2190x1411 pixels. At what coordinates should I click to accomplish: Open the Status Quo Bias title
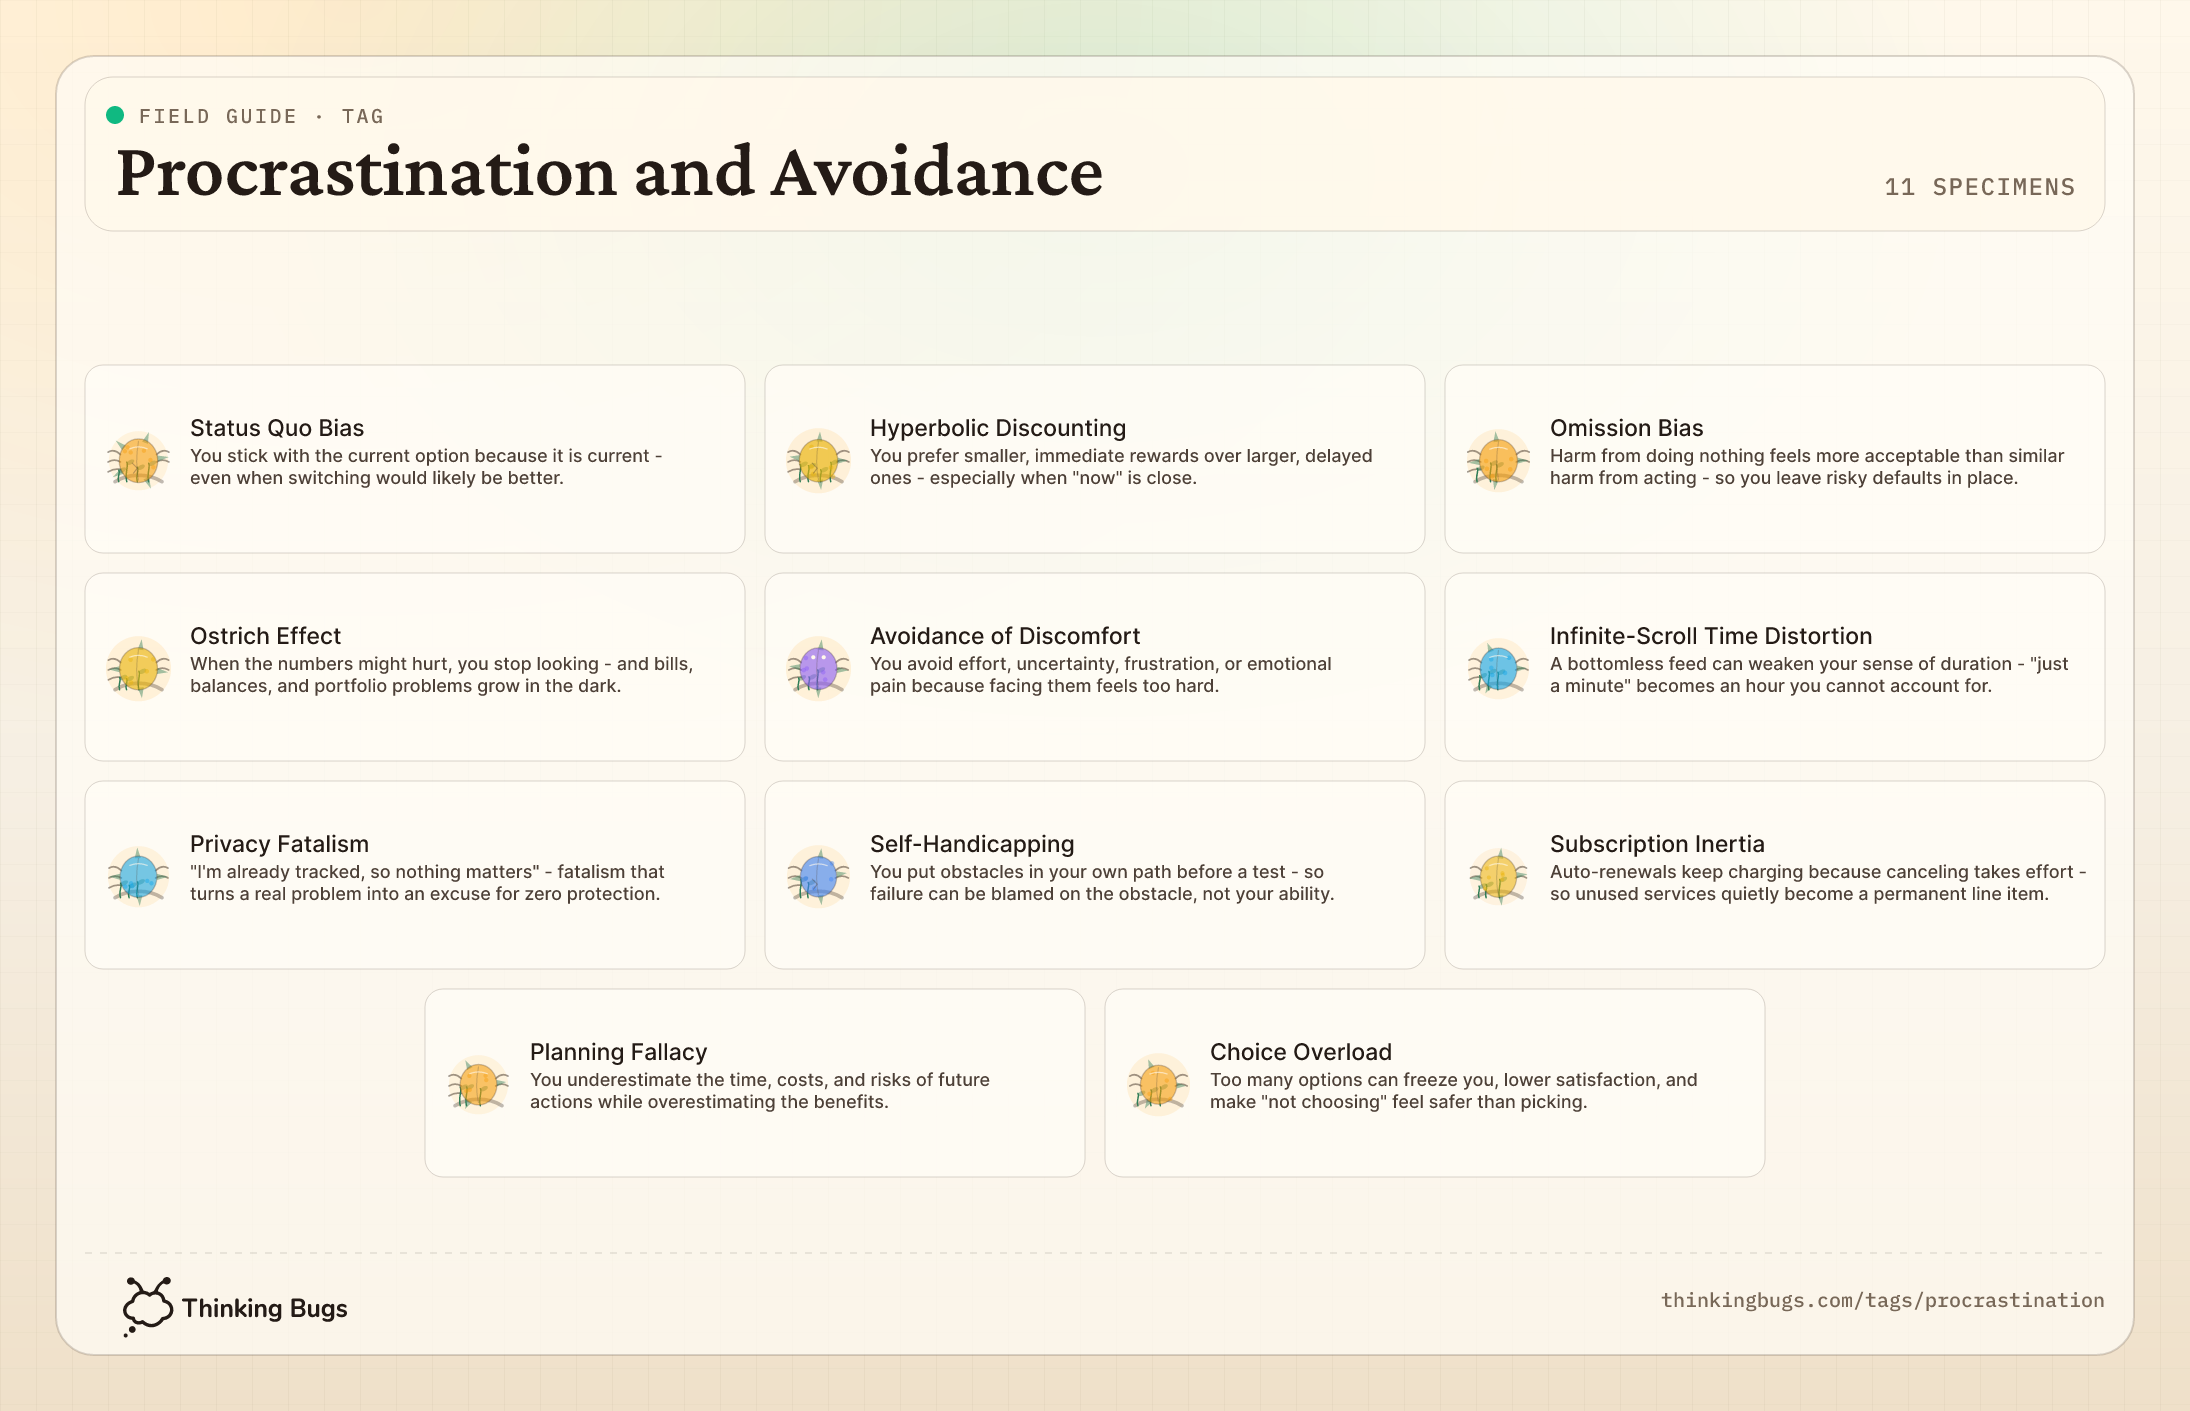point(277,428)
